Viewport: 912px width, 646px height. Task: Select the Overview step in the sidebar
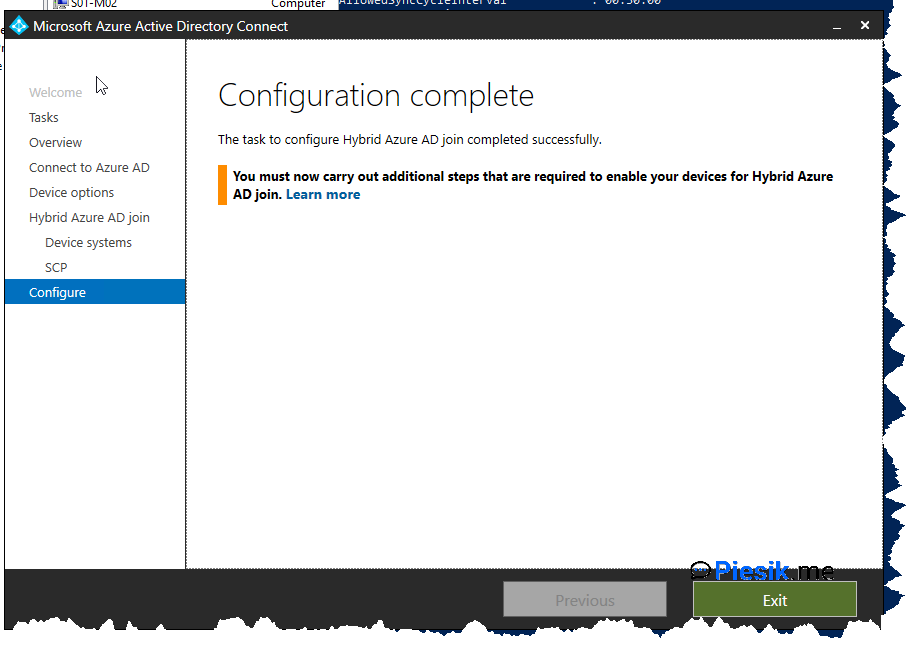(x=55, y=143)
